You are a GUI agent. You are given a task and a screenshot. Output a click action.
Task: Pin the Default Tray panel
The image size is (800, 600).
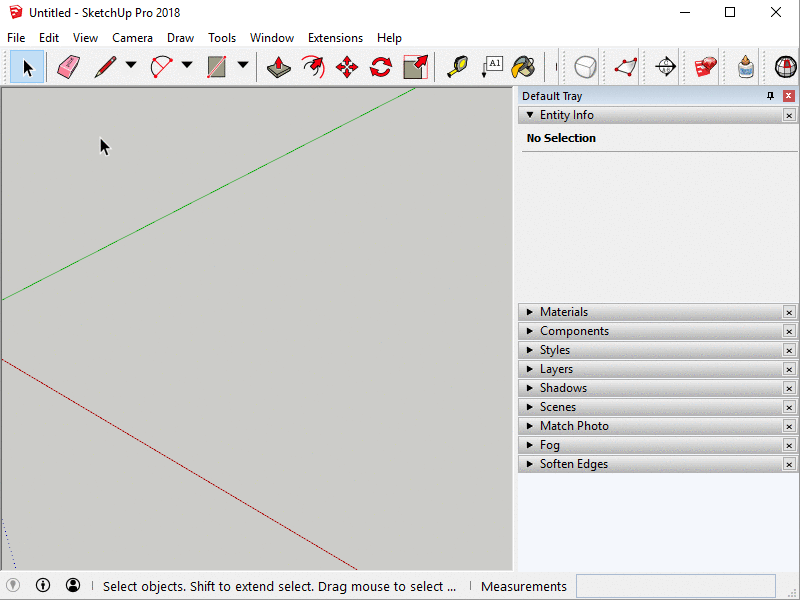pos(770,96)
